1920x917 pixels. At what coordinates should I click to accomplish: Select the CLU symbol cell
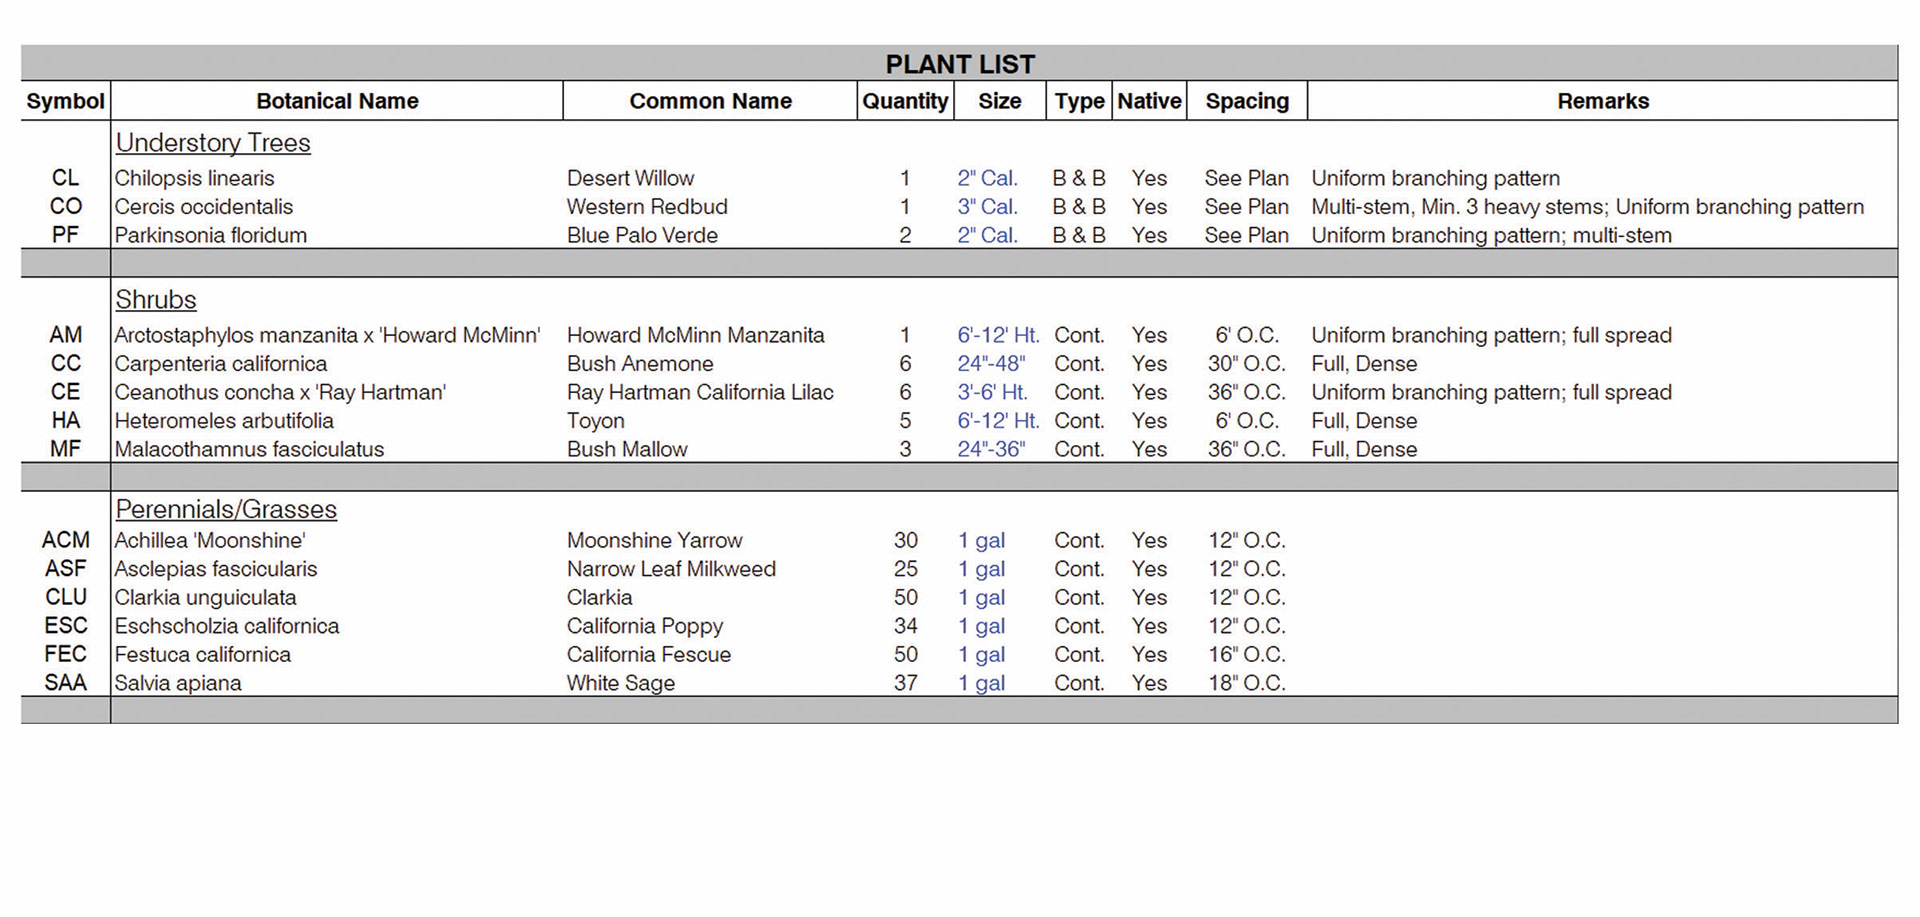pos(66,597)
